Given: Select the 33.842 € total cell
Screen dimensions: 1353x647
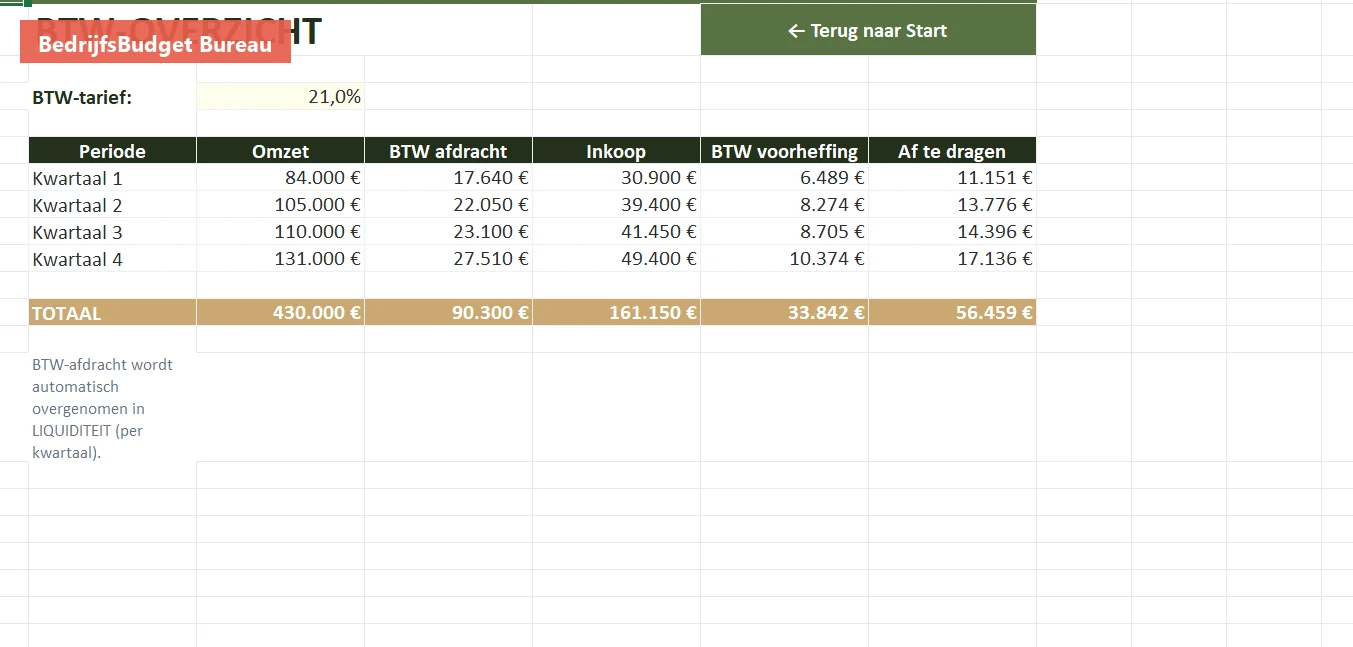Looking at the screenshot, I should pyautogui.click(x=784, y=313).
